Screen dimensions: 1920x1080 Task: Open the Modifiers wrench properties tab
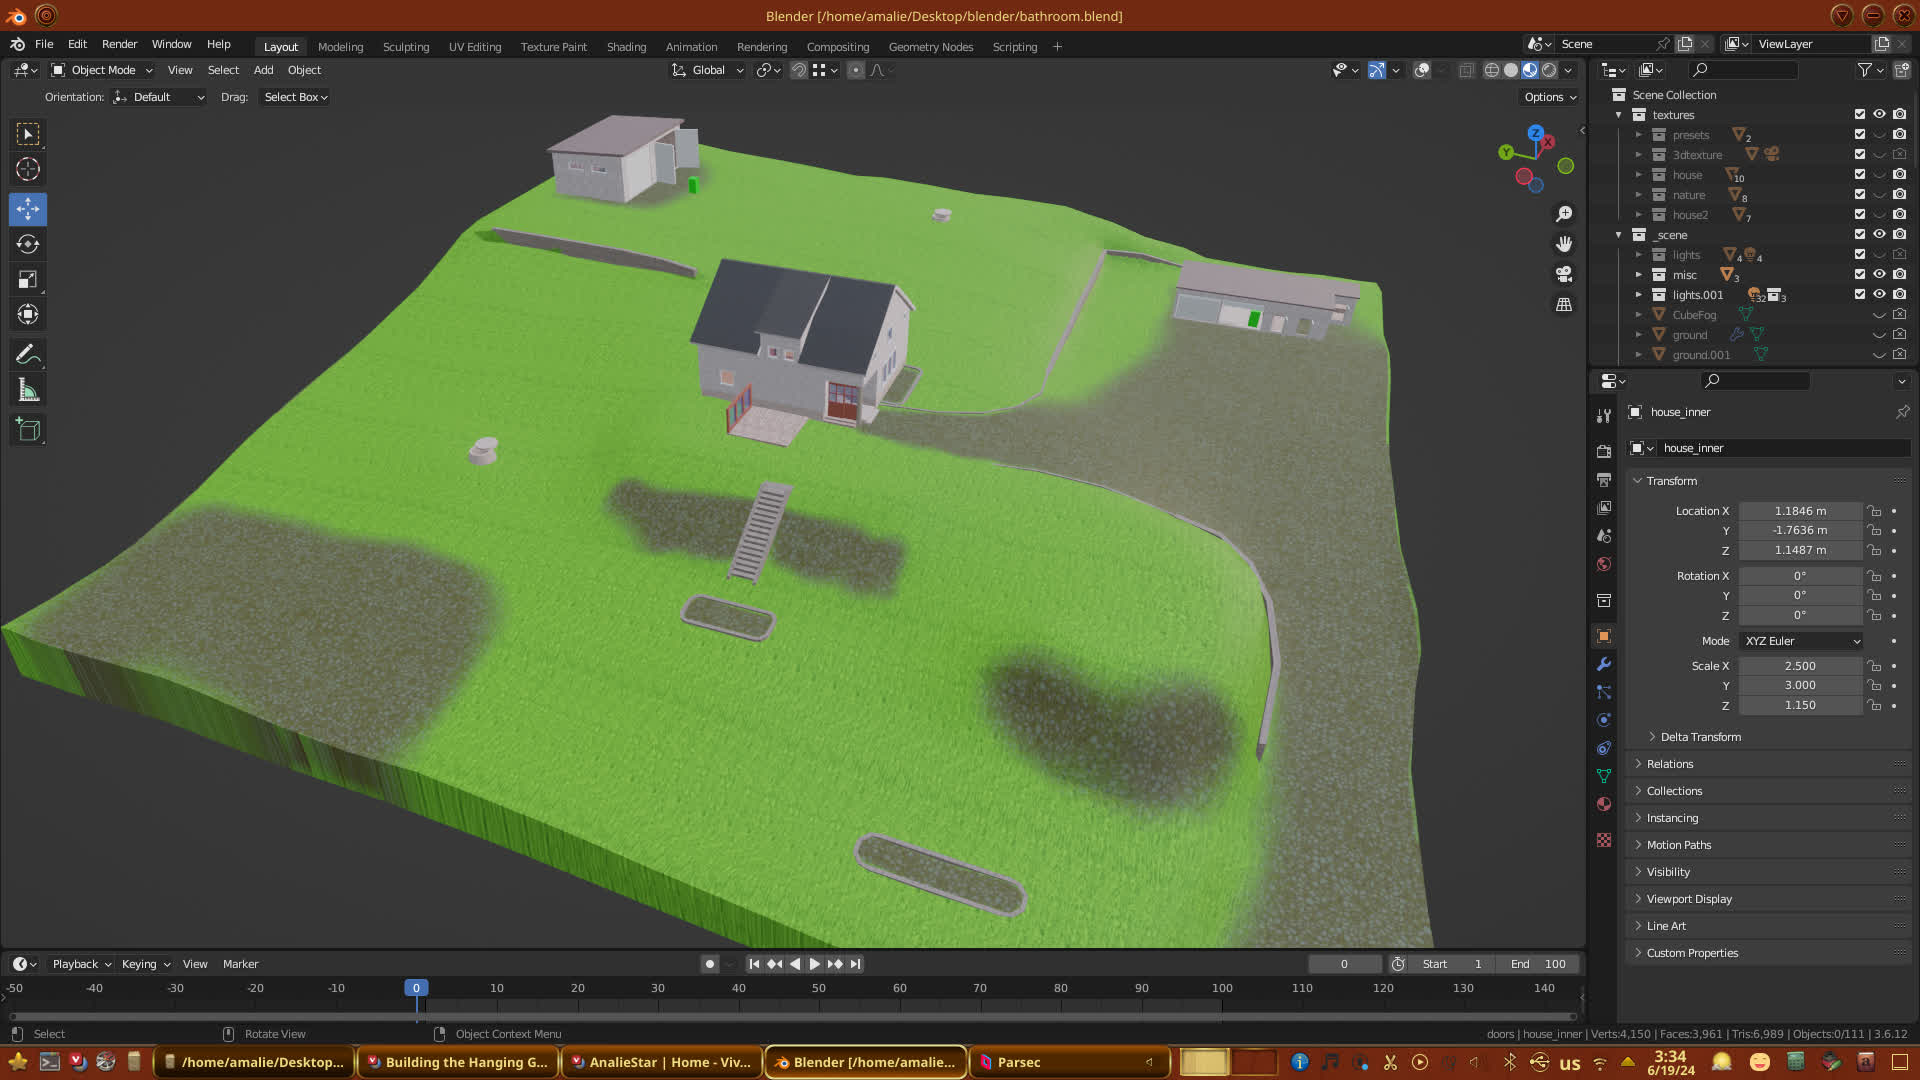1604,664
